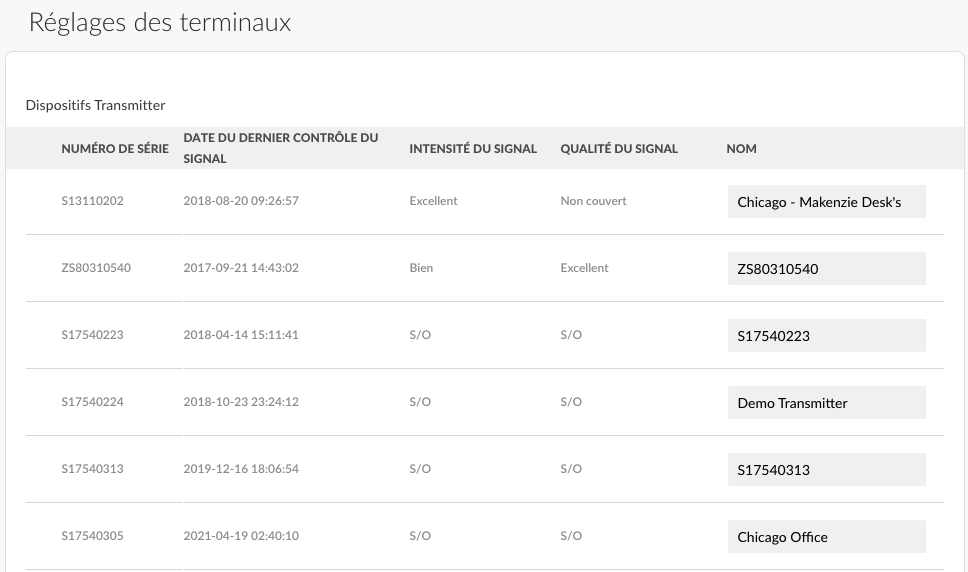Click the 'Nom' column header
Viewport: 968px width, 572px height.
click(x=741, y=148)
